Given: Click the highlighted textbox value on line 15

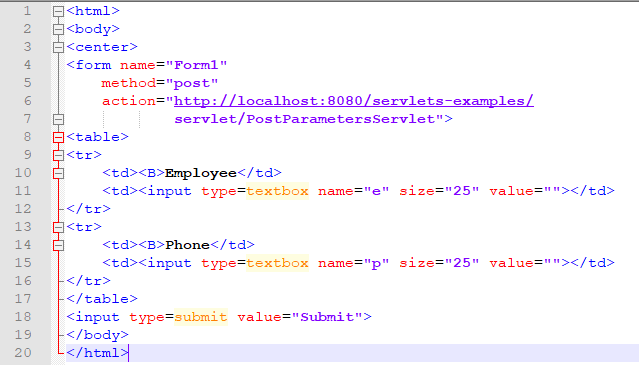Looking at the screenshot, I should click(278, 263).
